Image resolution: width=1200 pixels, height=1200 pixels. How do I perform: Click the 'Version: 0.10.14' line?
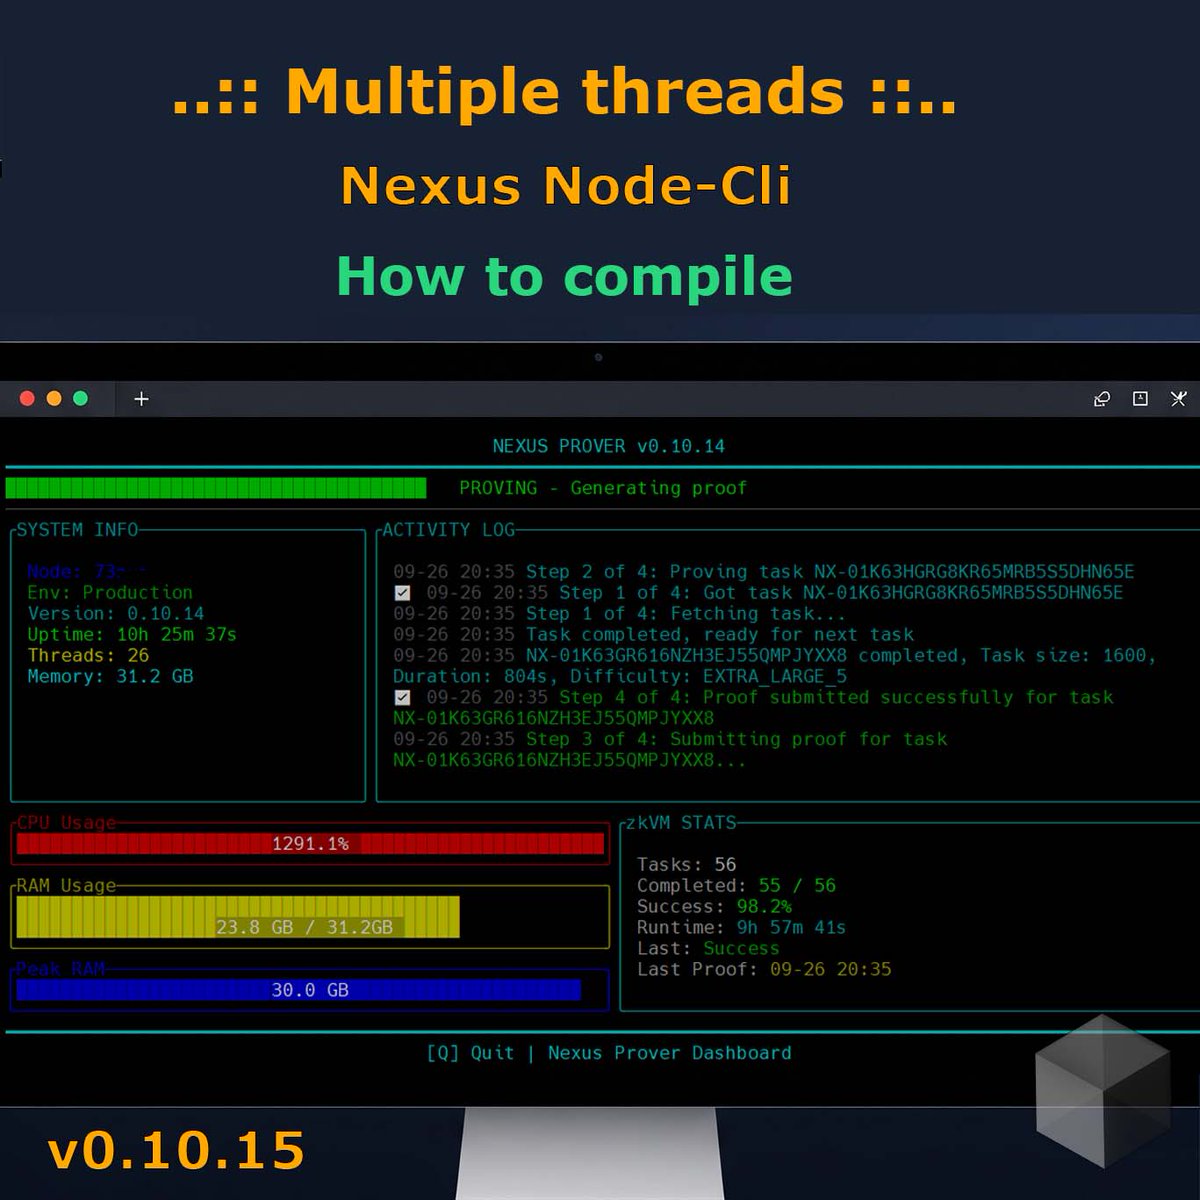tap(116, 614)
